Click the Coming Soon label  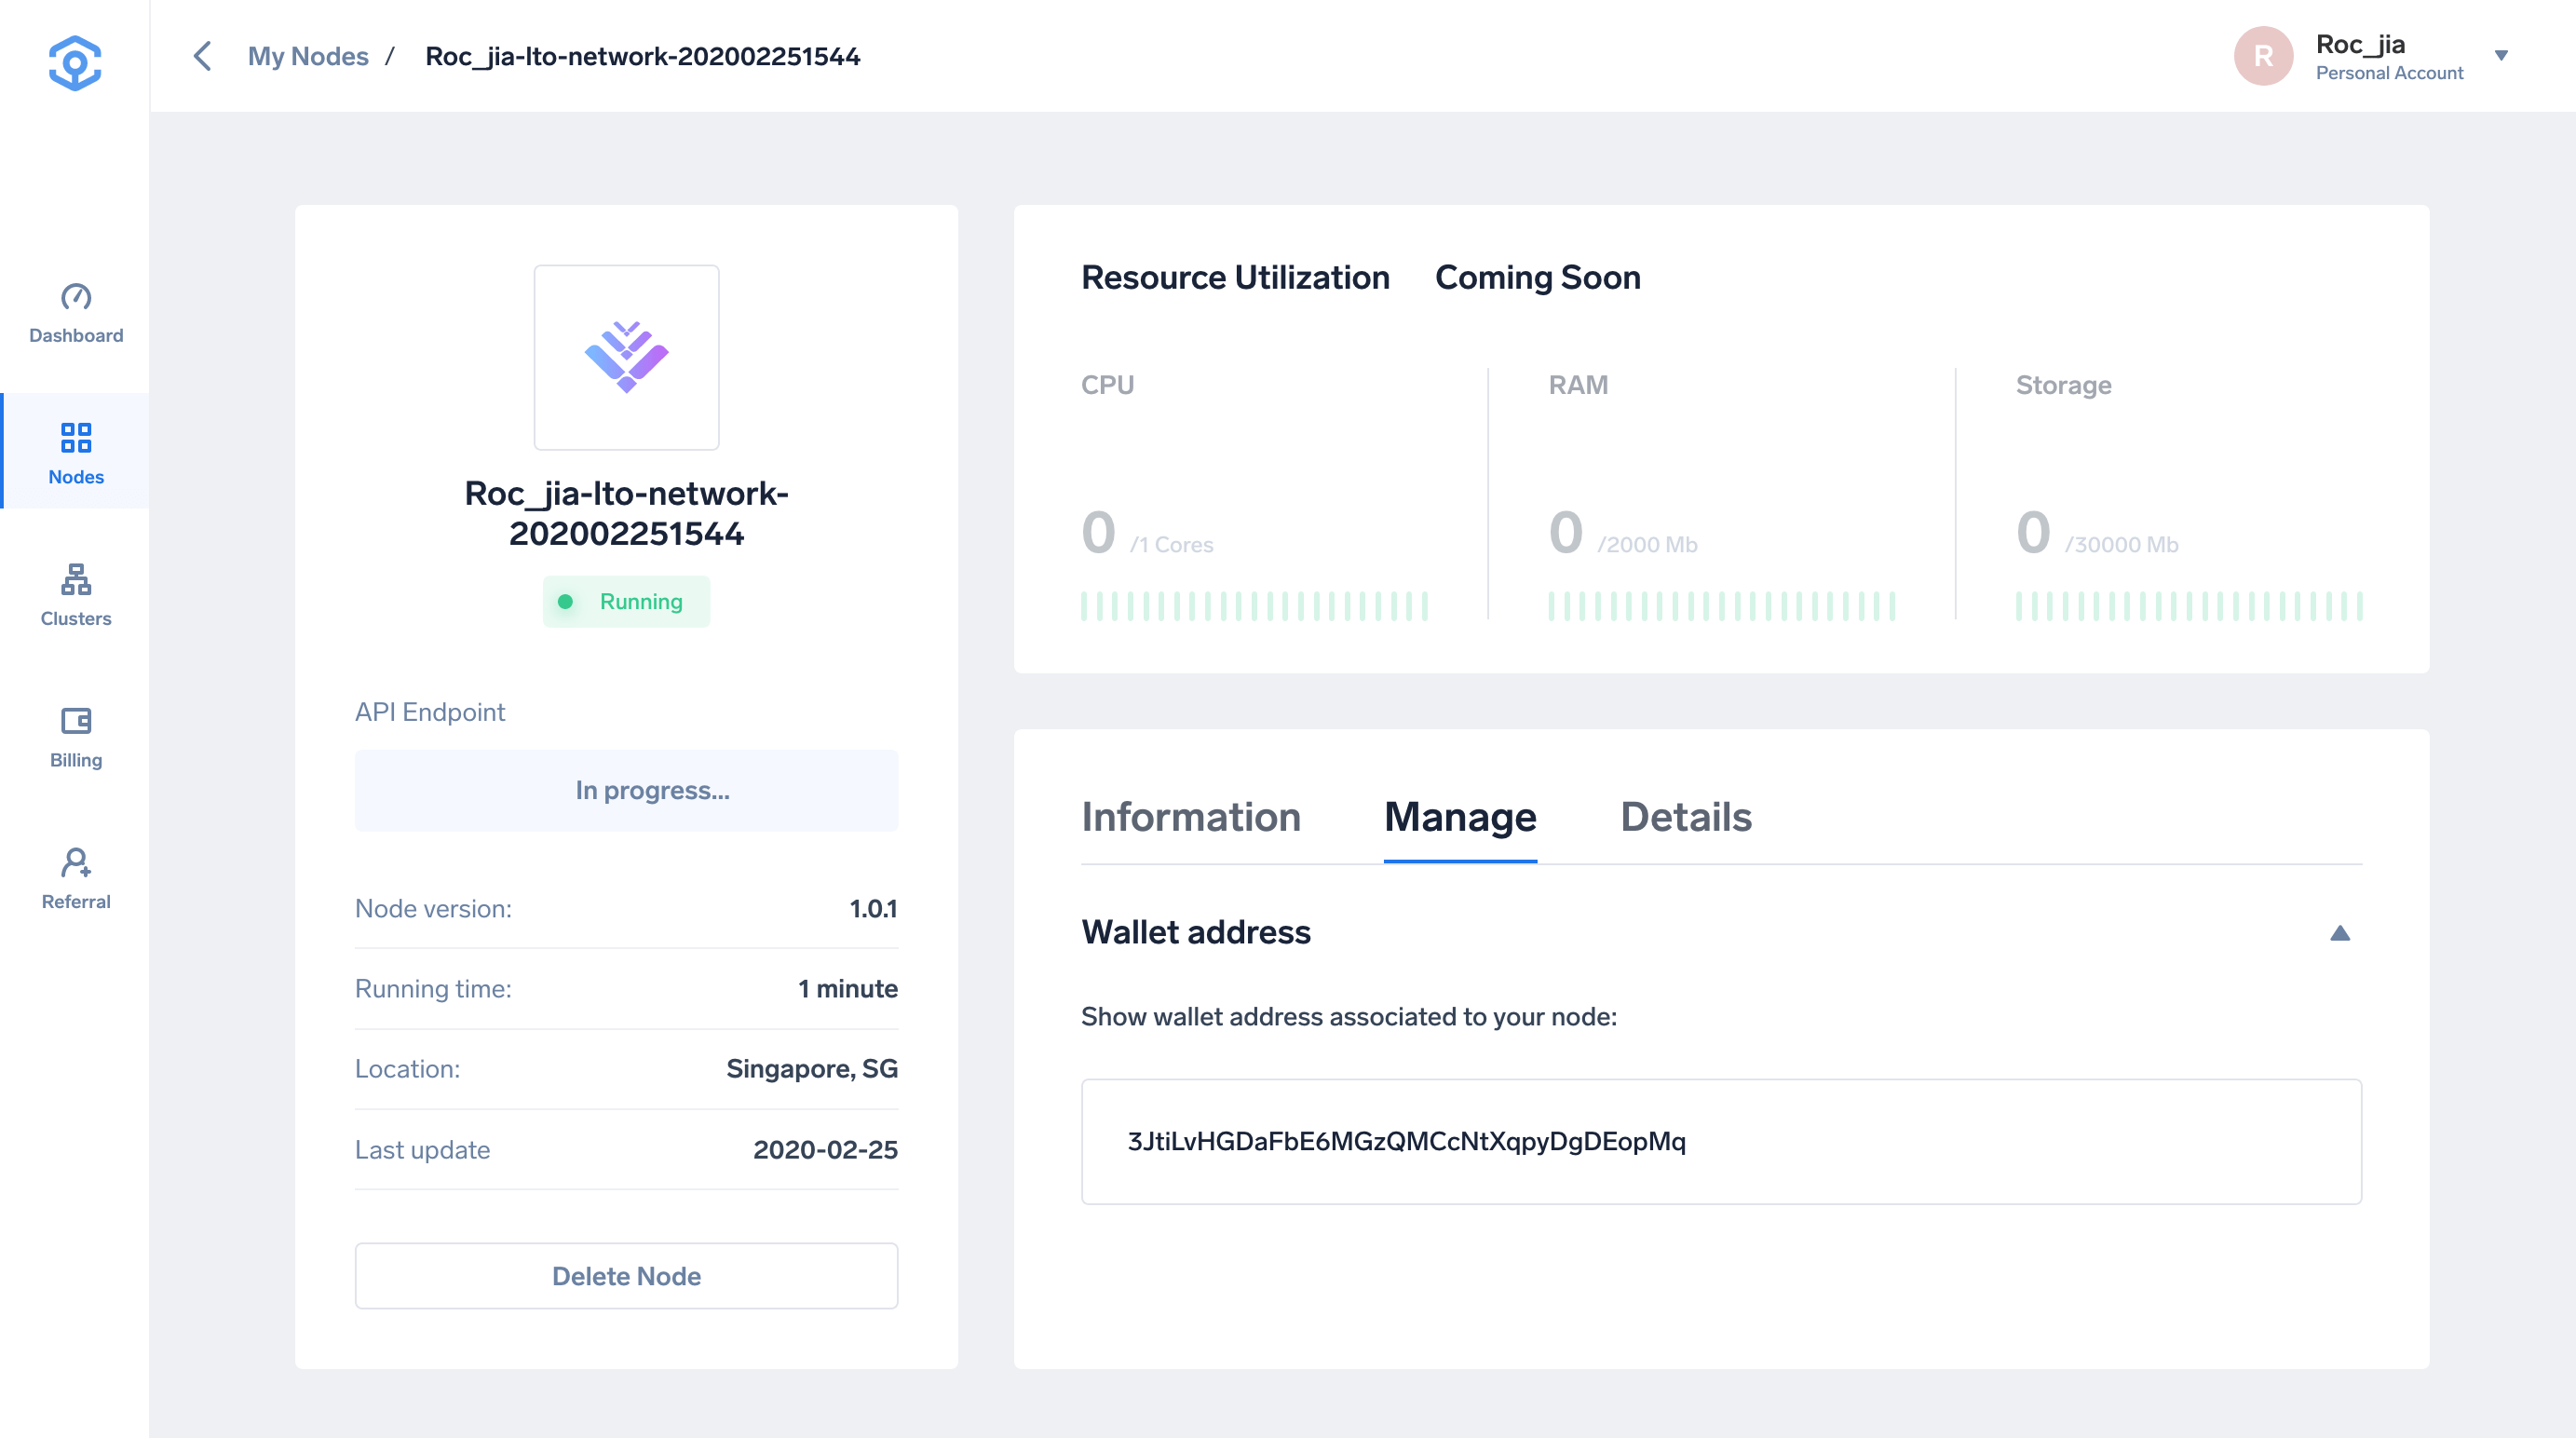[x=1538, y=278]
